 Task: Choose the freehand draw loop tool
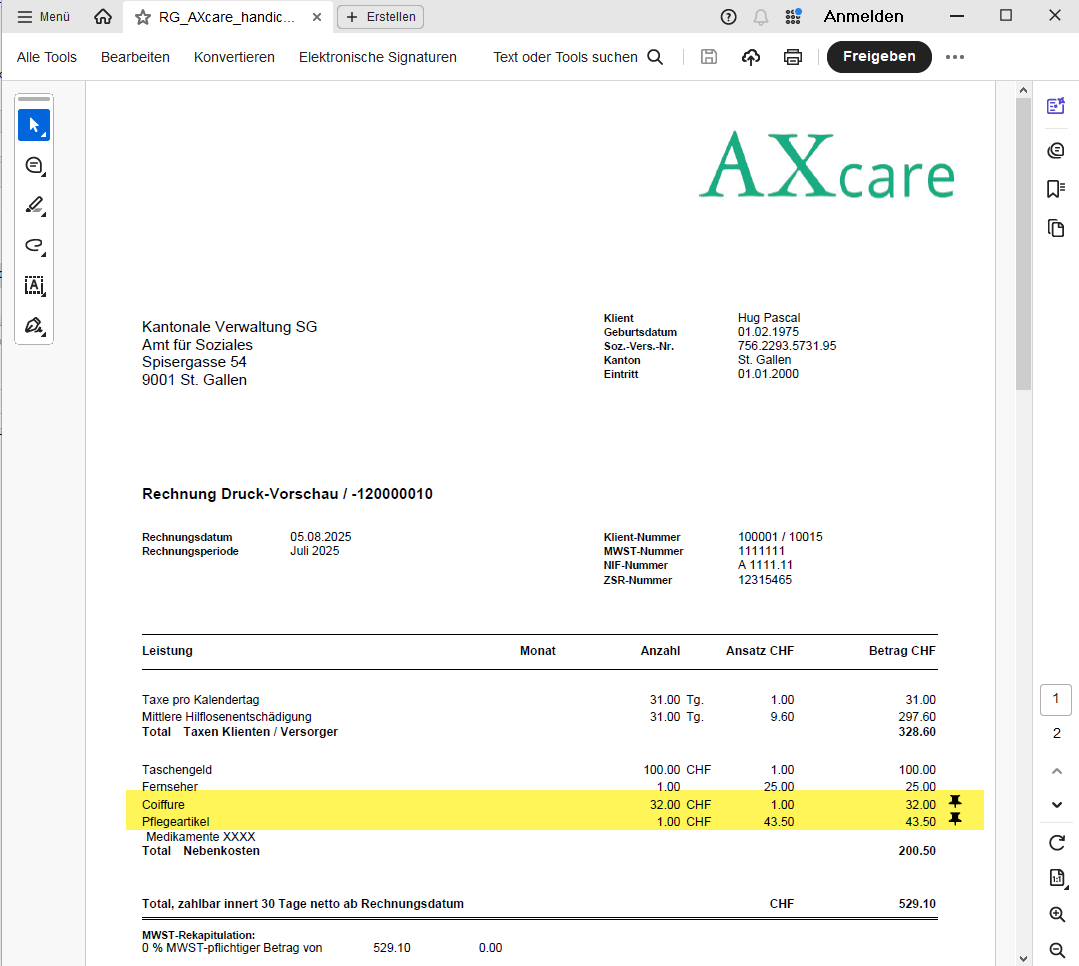tap(34, 246)
